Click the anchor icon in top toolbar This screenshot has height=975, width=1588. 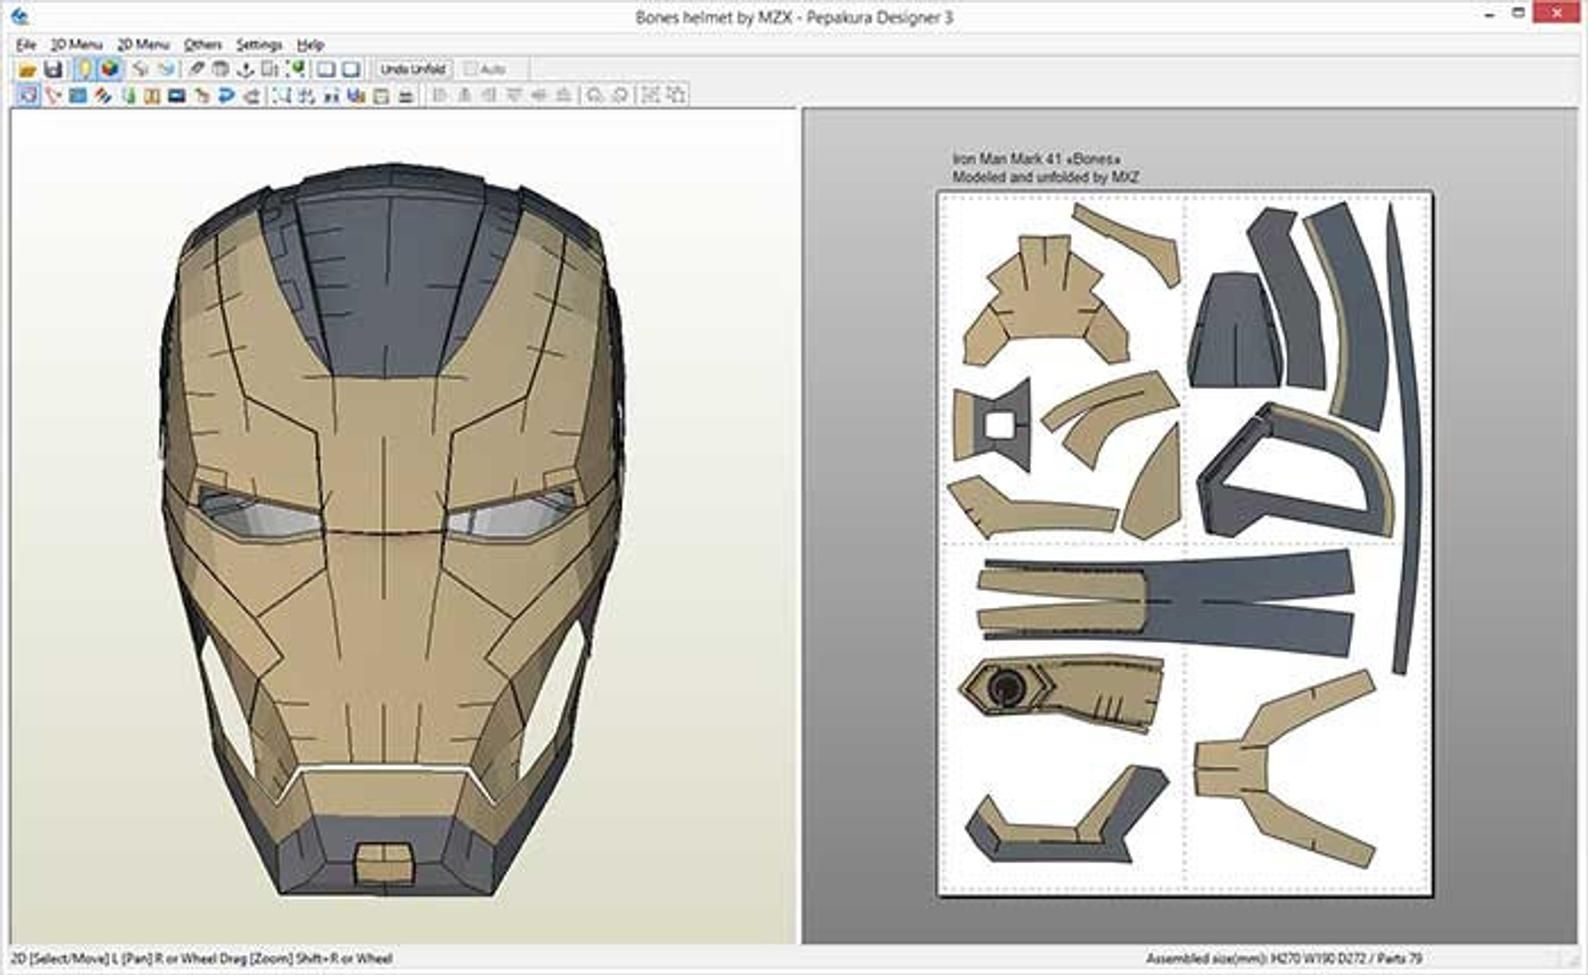(x=245, y=69)
